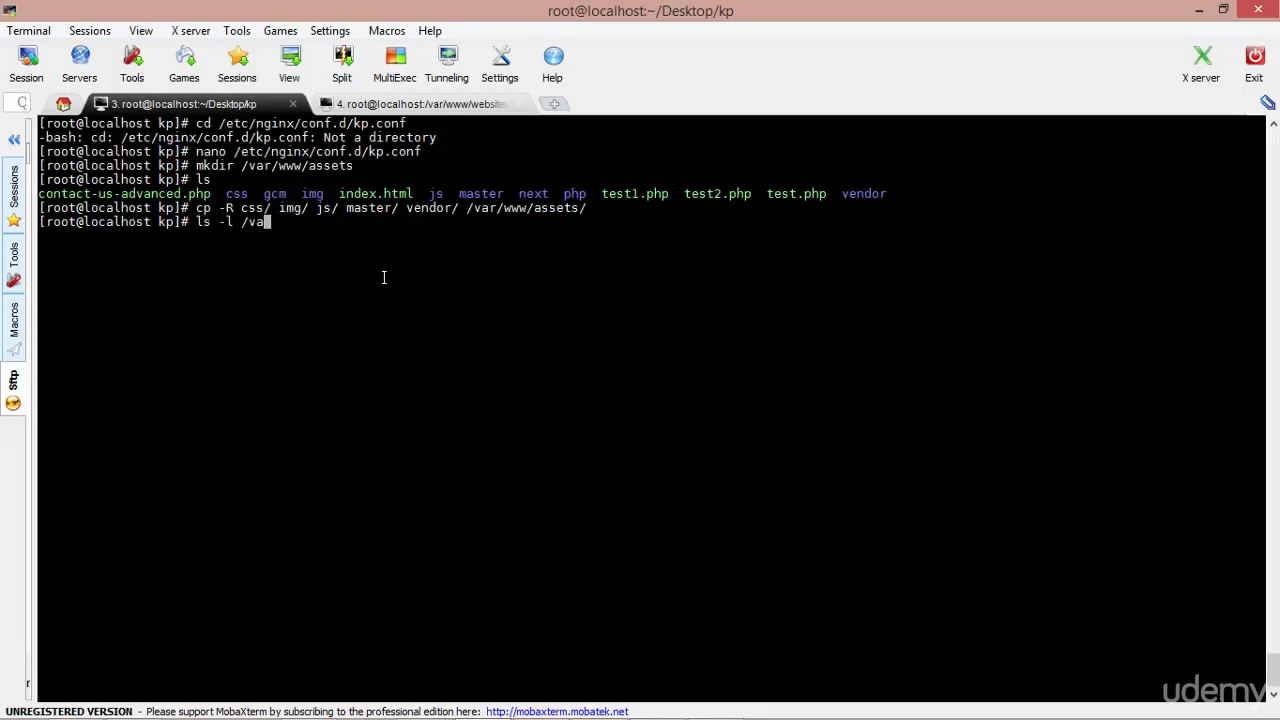Open a new terminal tab with plus button
The image size is (1280, 720).
tap(555, 104)
